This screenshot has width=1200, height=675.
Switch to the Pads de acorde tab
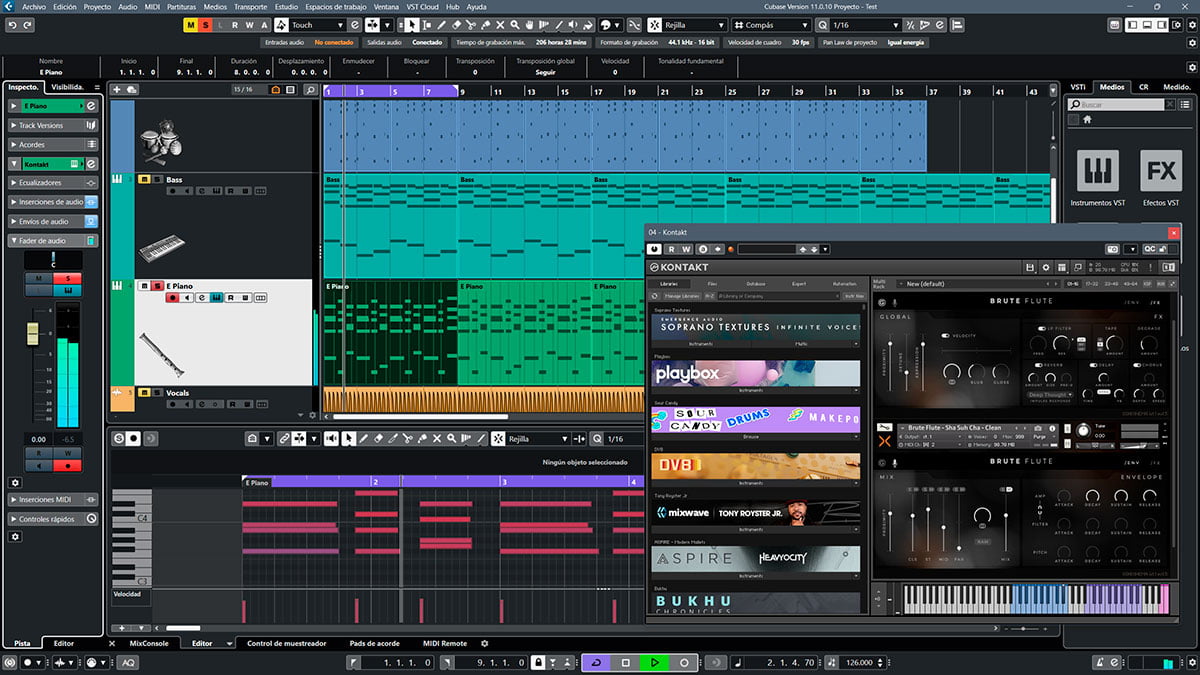(375, 643)
